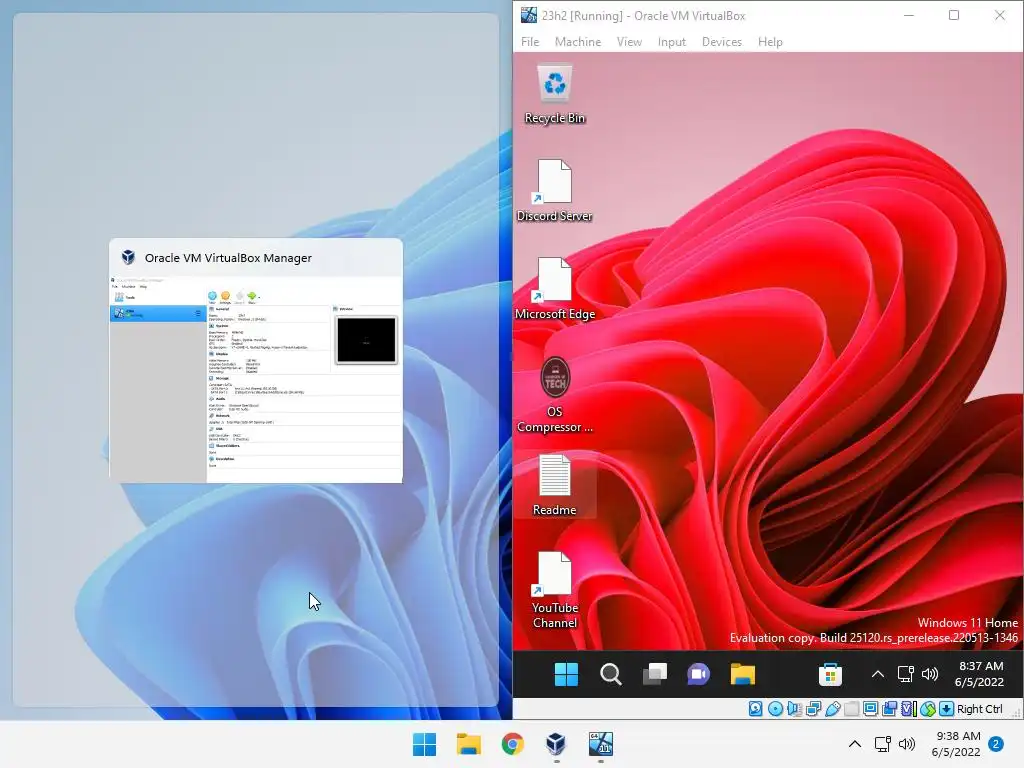Image resolution: width=1024 pixels, height=768 pixels.
Task: Click the Right Ctrl host key label
Action: pos(980,709)
